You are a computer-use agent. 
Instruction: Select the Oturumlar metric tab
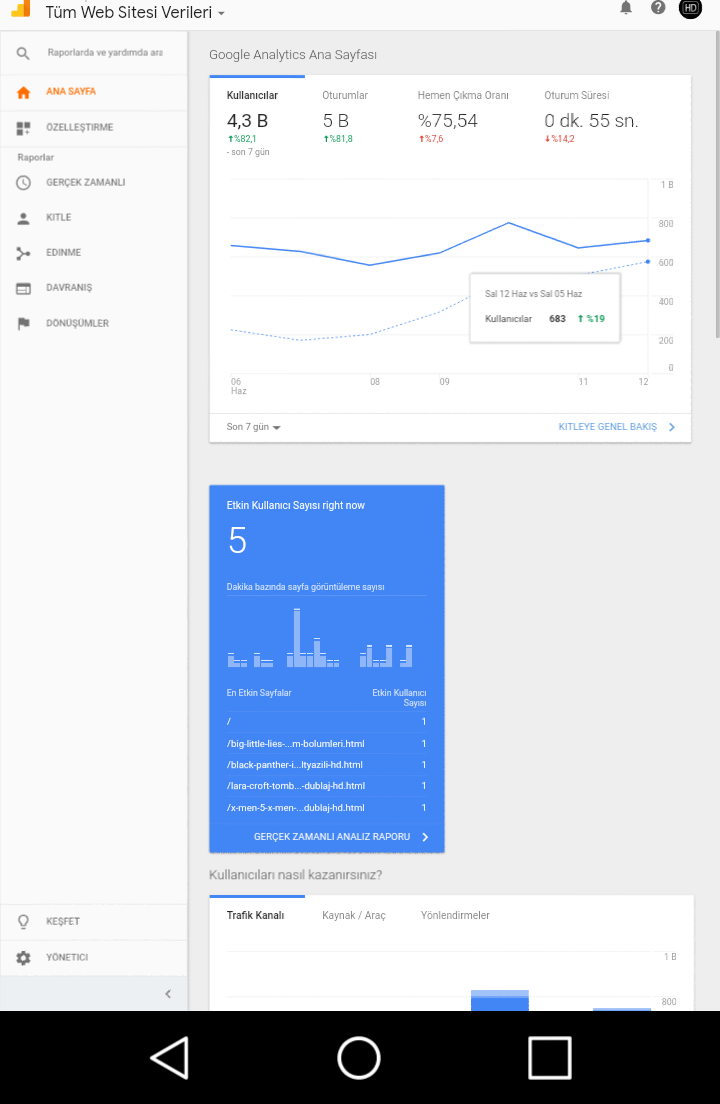[345, 117]
